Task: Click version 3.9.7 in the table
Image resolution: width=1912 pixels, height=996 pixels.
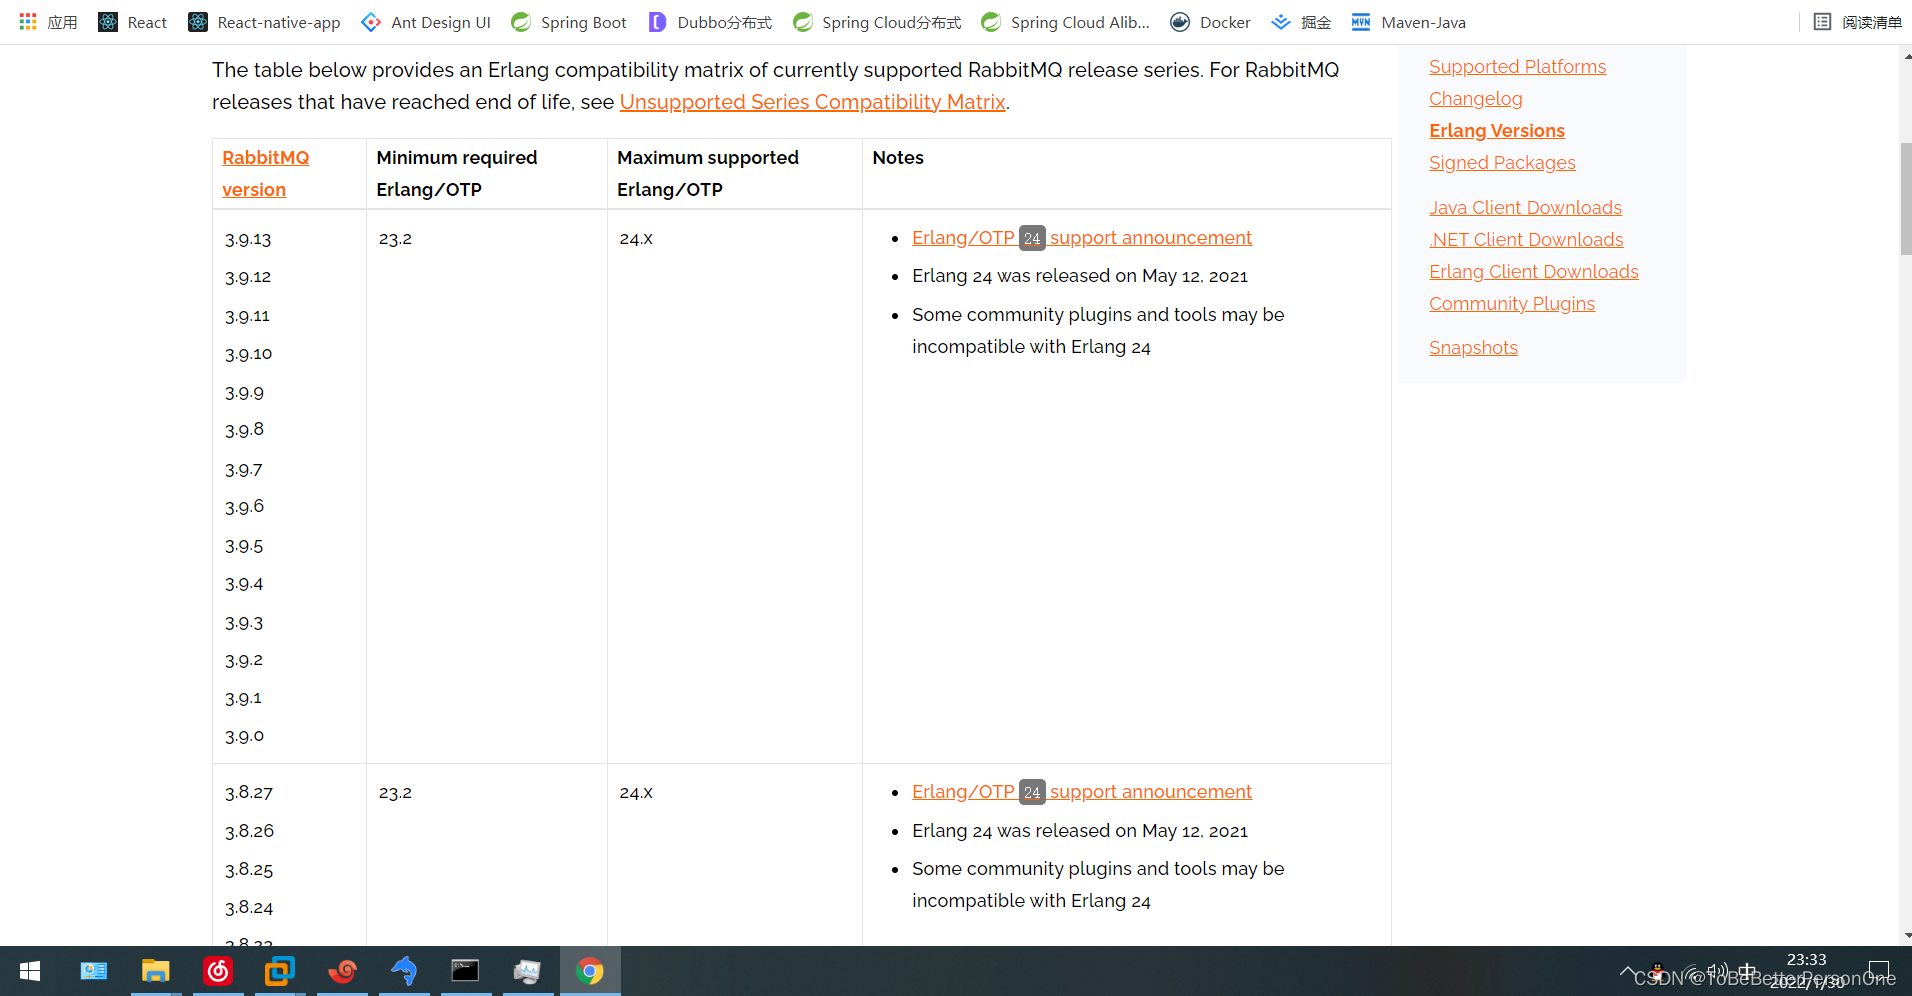Action: 243,470
